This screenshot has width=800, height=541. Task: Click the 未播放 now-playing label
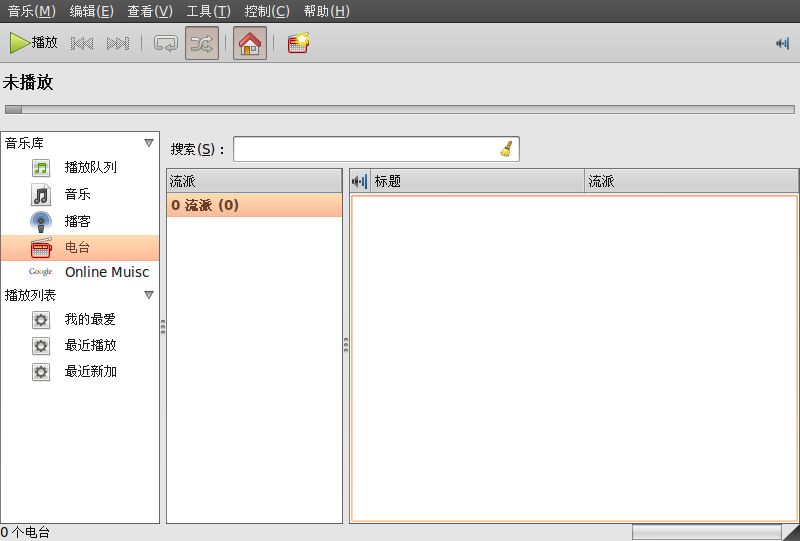28,82
